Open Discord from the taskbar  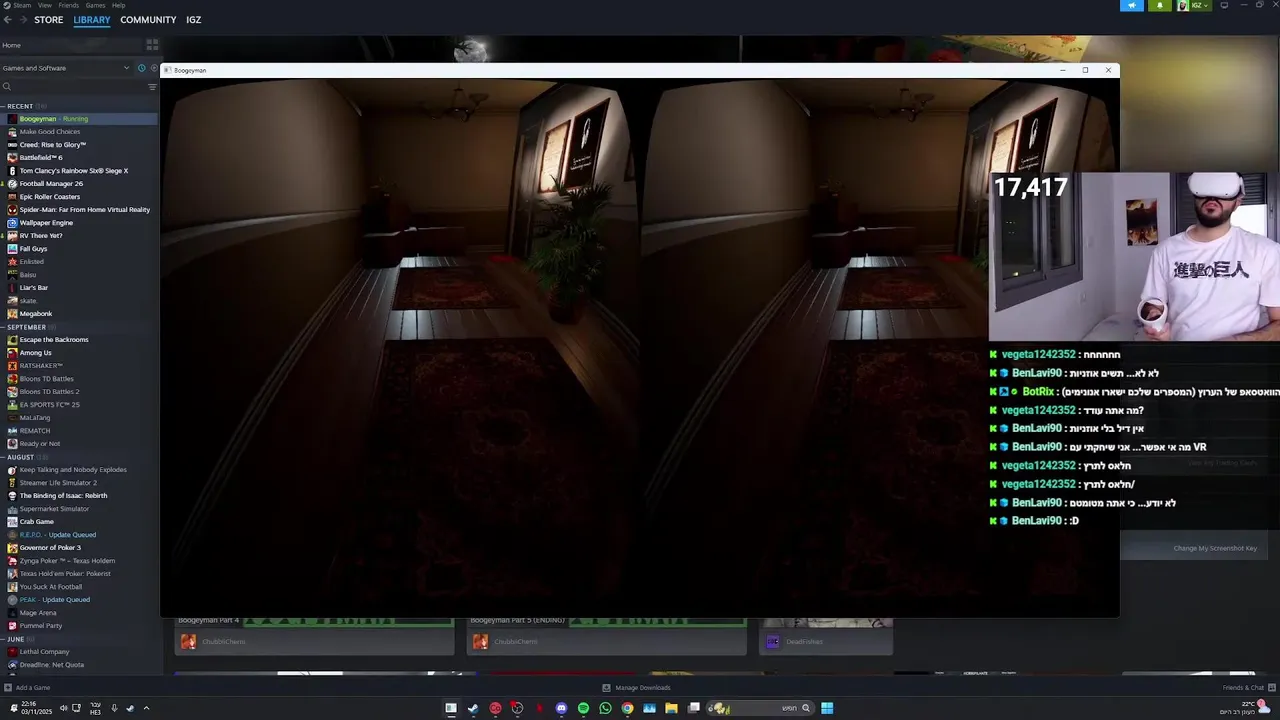click(561, 708)
